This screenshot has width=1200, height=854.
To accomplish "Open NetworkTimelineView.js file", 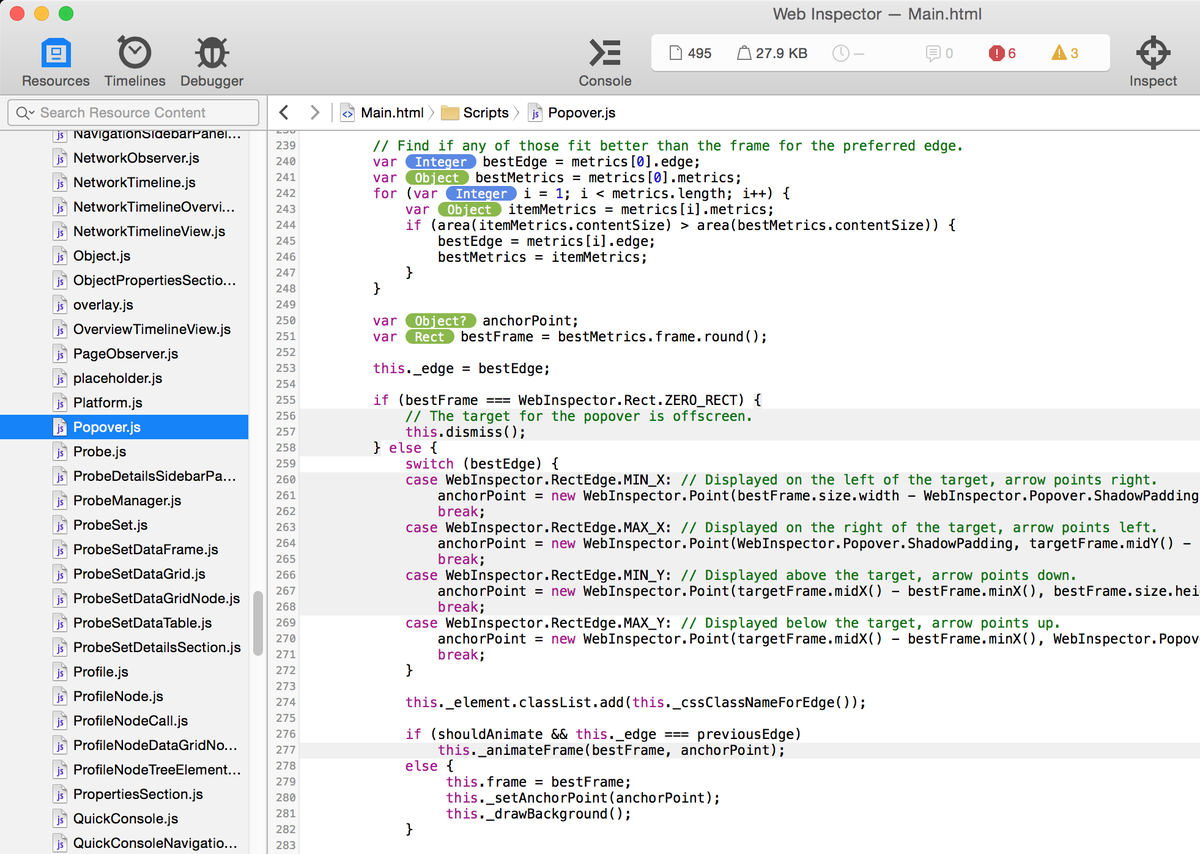I will [x=124, y=231].
